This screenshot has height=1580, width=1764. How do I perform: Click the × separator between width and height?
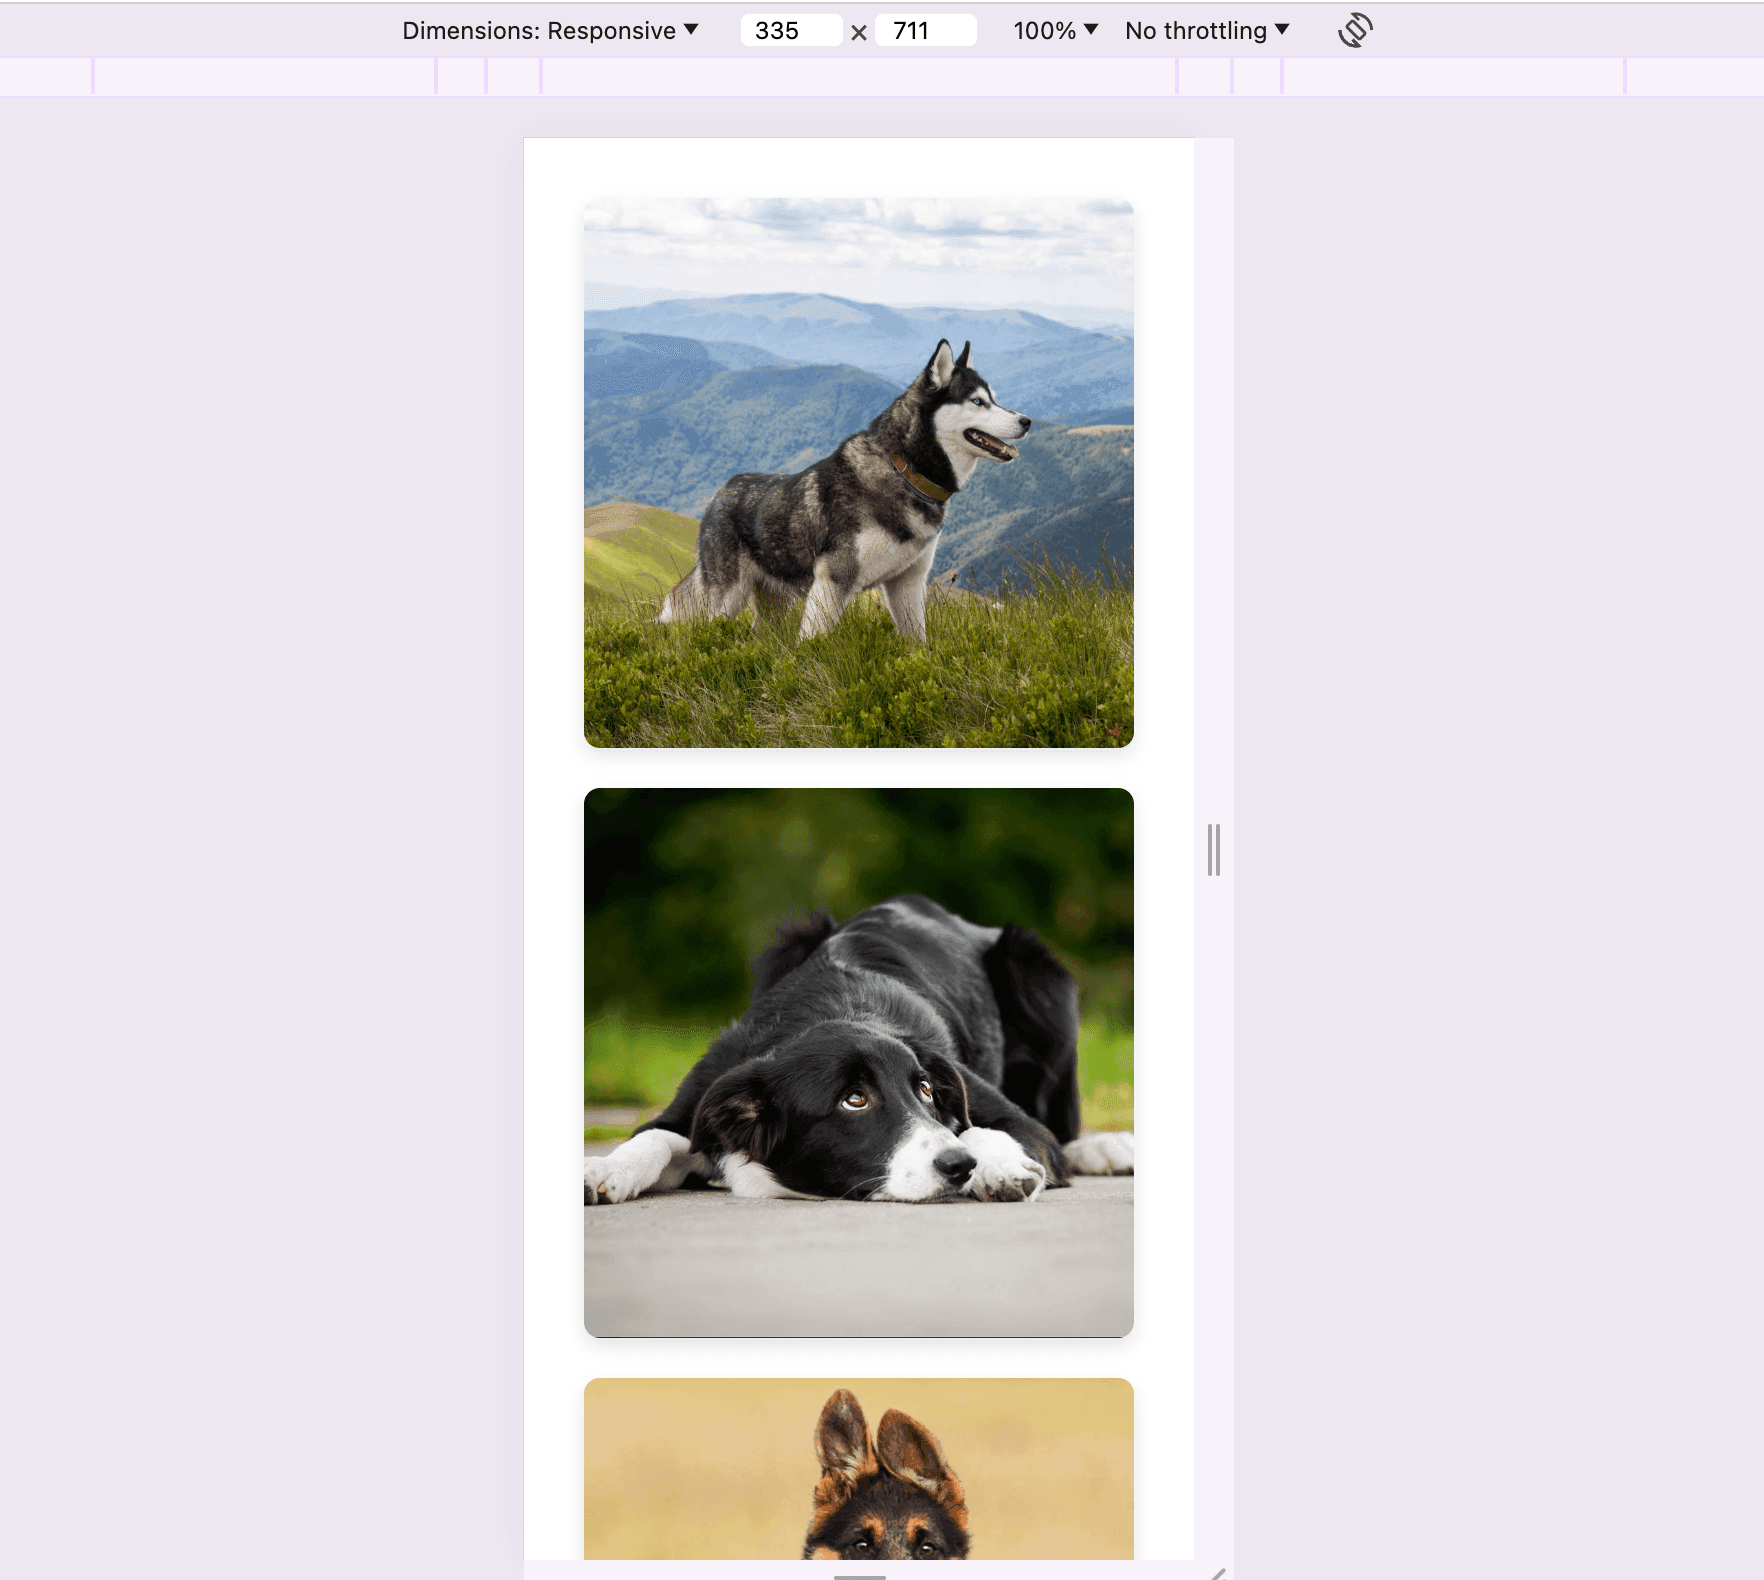pos(859,32)
